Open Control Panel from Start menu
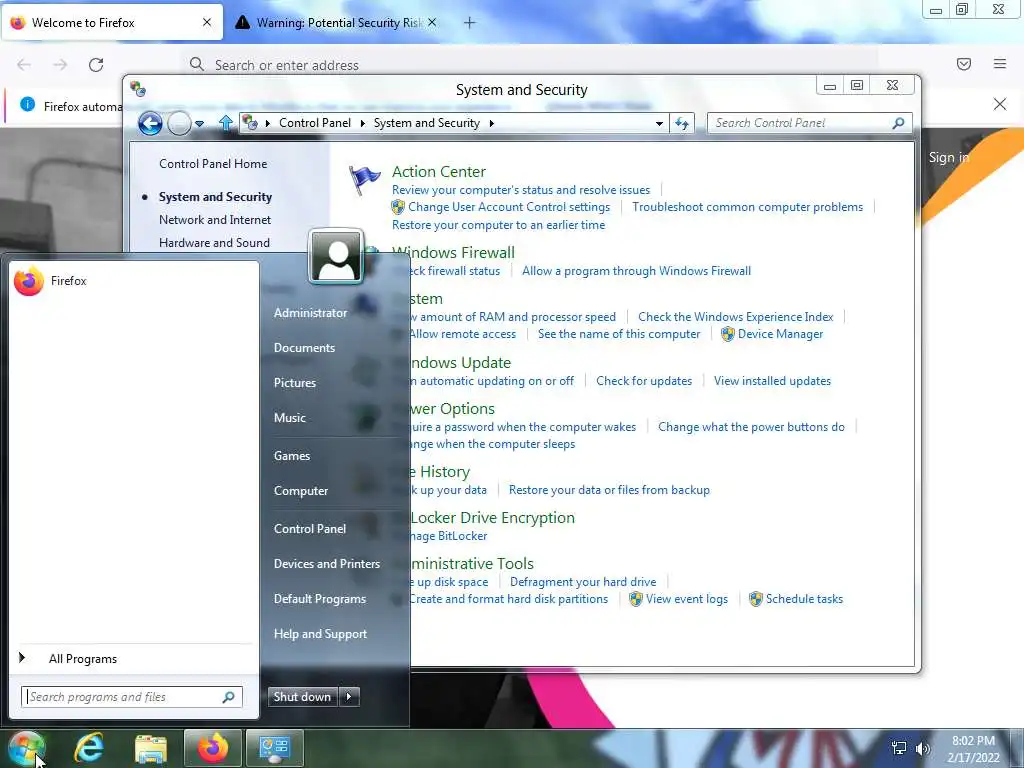 click(310, 529)
